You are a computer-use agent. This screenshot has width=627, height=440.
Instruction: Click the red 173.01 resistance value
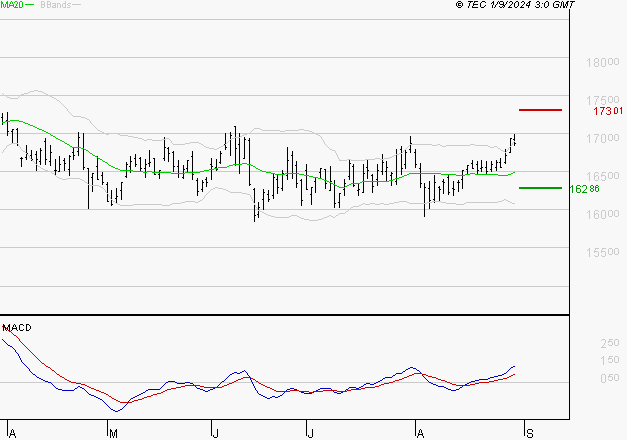point(608,111)
